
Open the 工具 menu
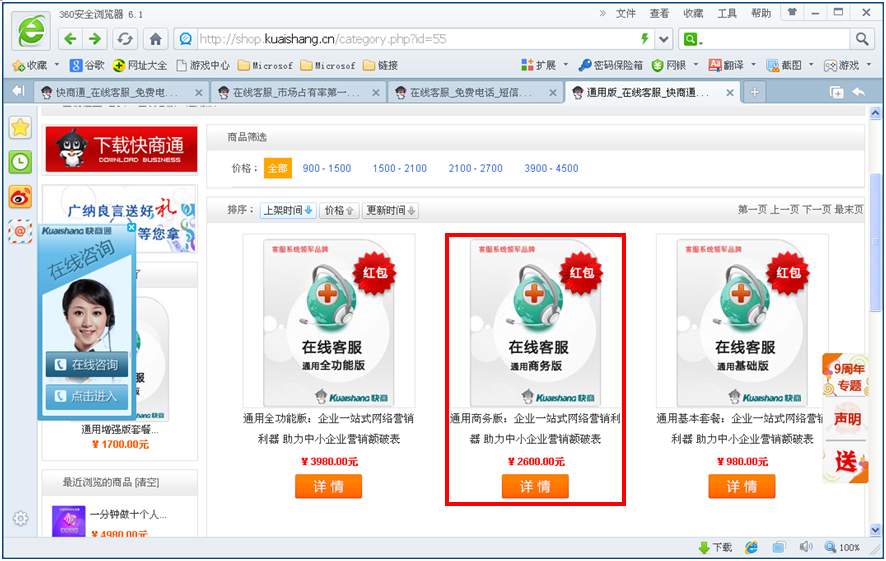727,13
